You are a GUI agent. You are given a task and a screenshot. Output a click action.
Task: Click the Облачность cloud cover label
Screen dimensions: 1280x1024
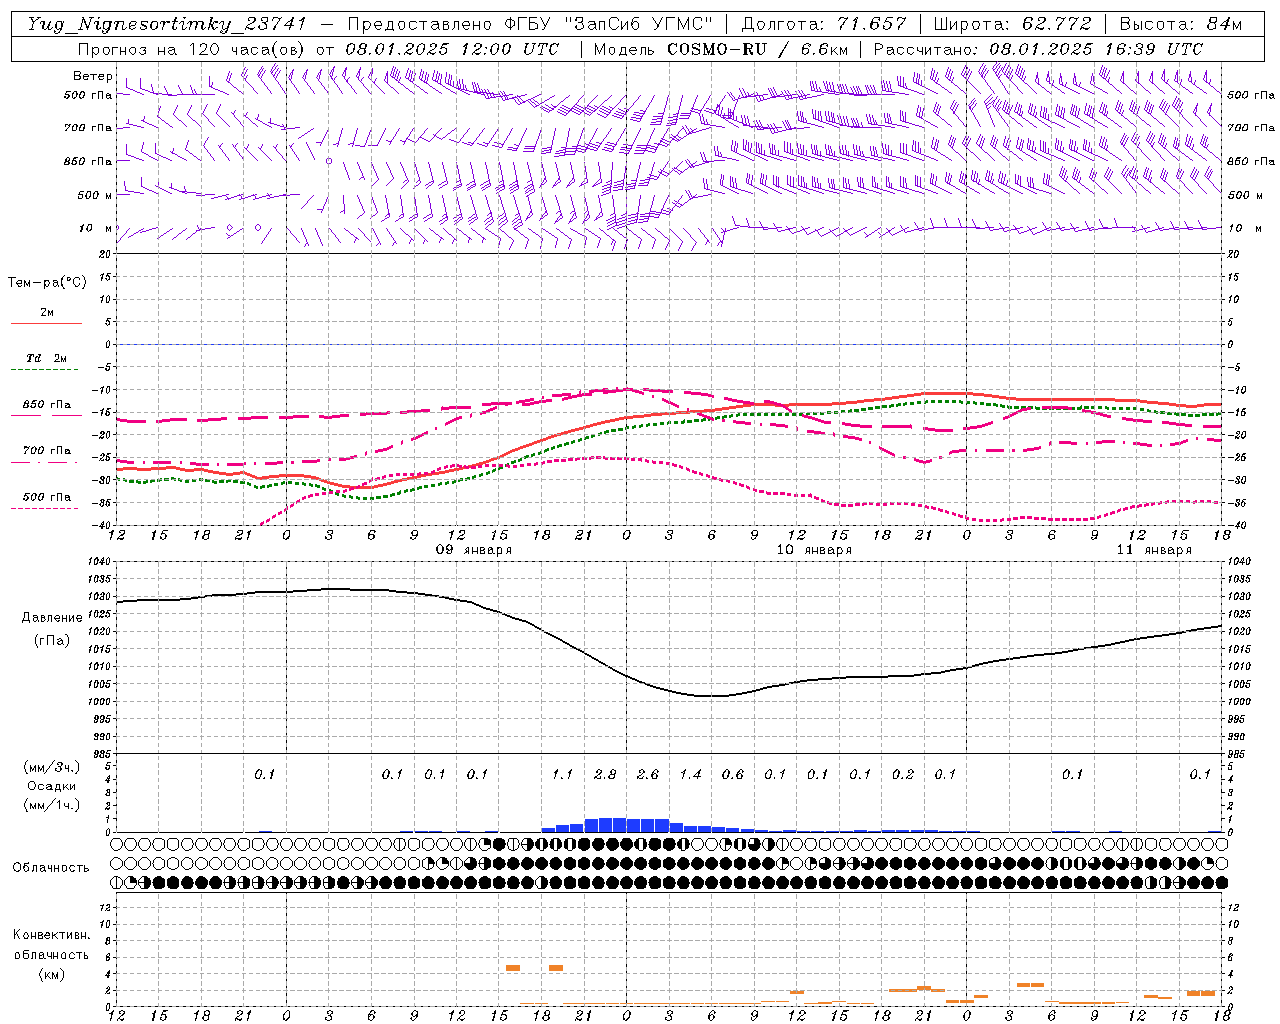point(51,867)
